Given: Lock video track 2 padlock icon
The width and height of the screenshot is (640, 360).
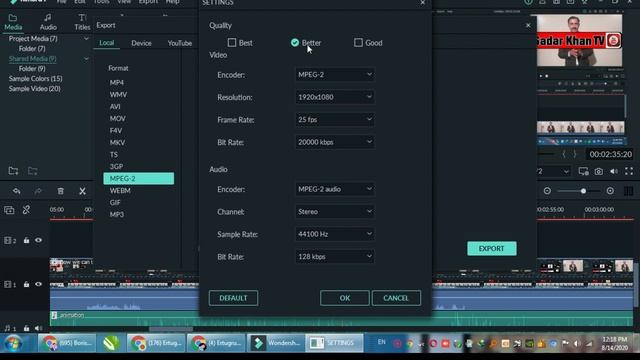Looking at the screenshot, I should (27, 240).
